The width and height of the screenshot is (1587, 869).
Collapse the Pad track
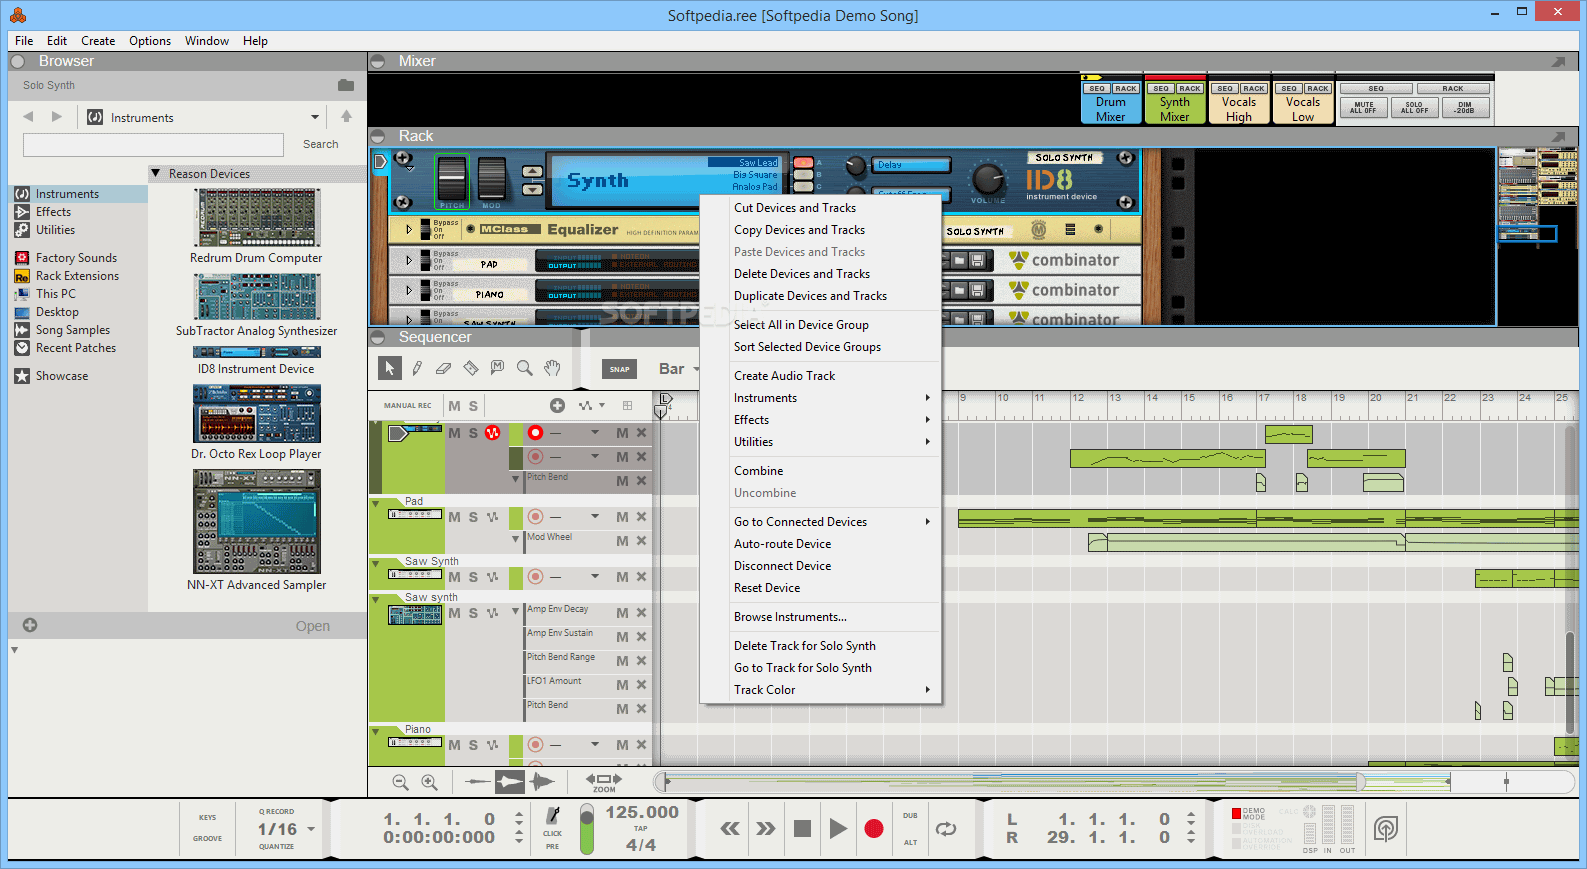pos(376,503)
